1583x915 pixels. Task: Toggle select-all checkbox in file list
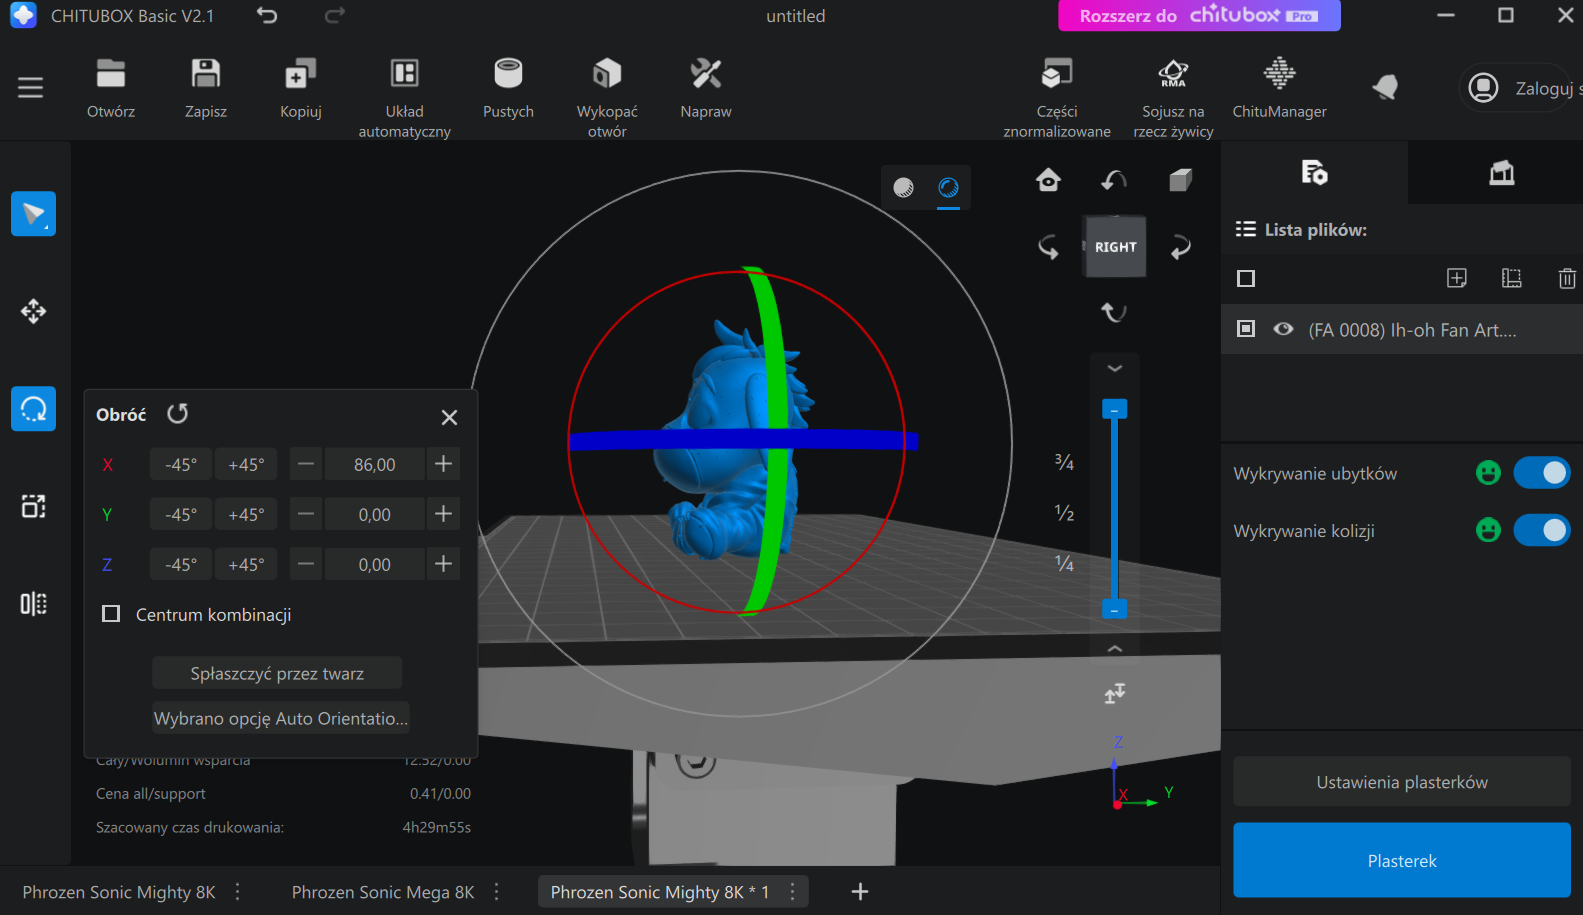click(1246, 278)
